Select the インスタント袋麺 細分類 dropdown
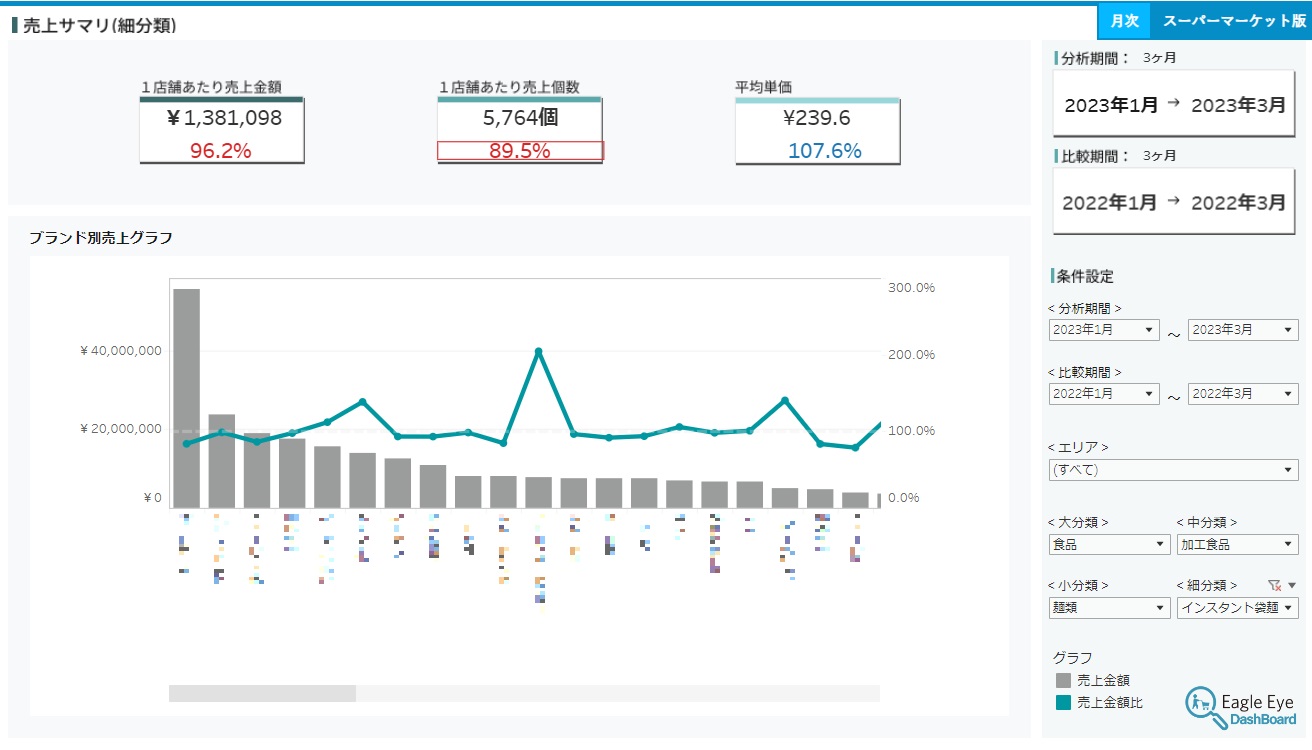 point(1237,608)
